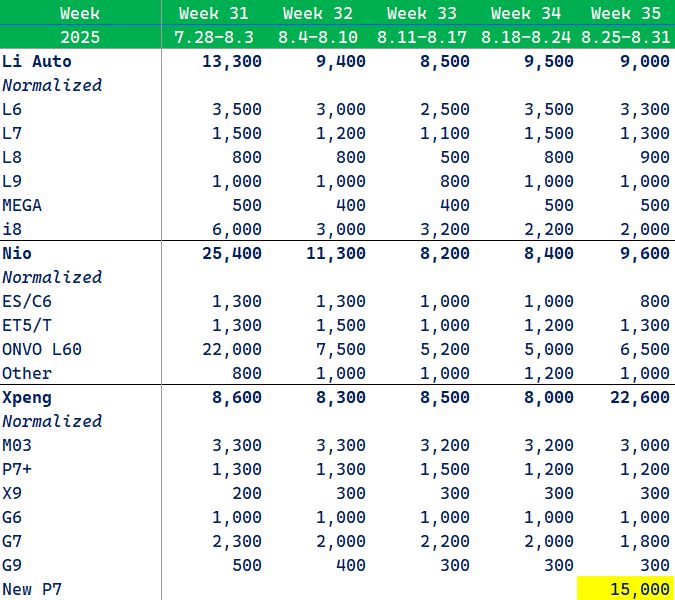Select ONVO L60 Week 35 value 6,500
This screenshot has width=675, height=600.
click(645, 349)
